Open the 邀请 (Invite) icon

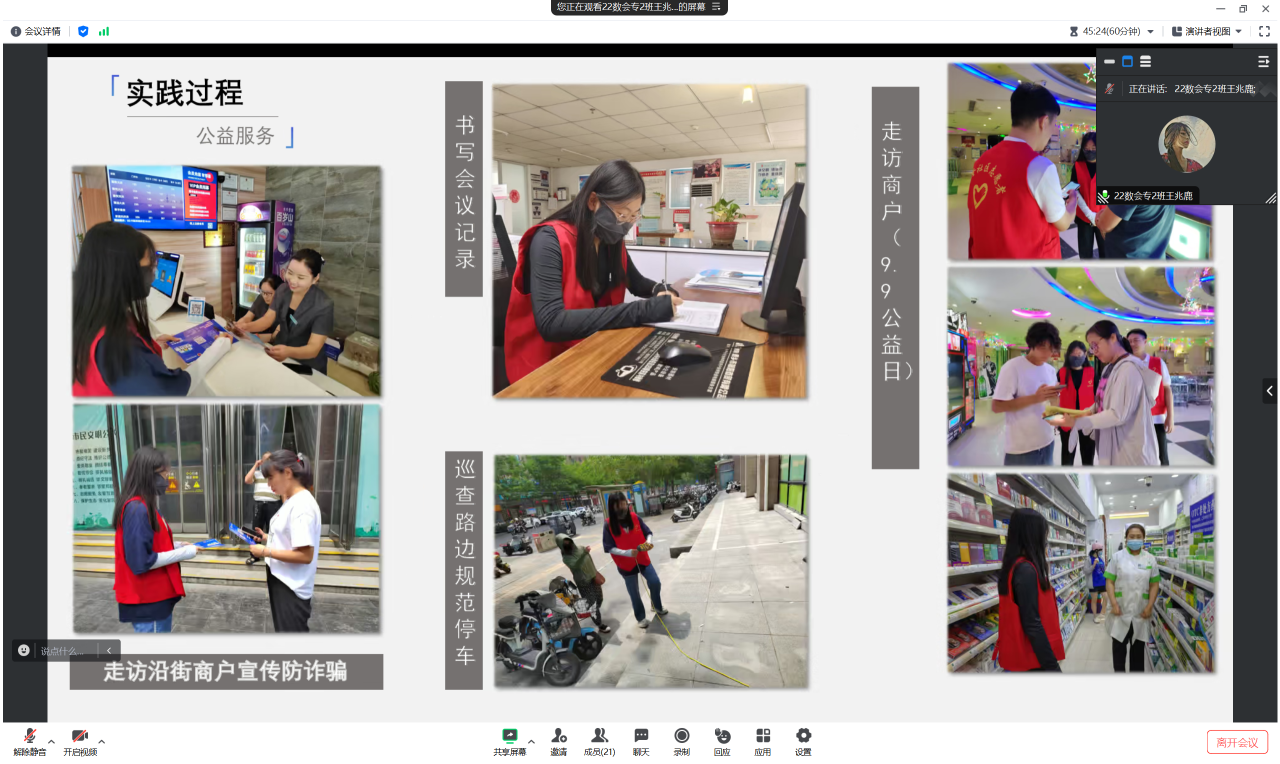point(558,741)
